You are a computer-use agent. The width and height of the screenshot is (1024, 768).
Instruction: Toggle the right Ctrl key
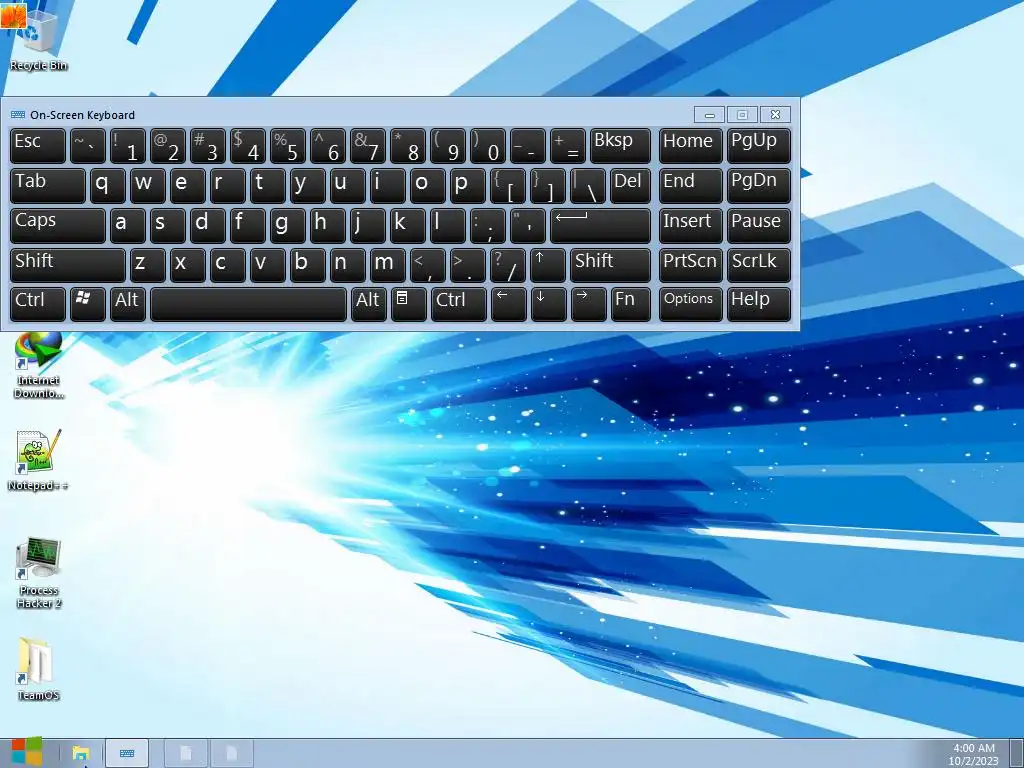(458, 304)
